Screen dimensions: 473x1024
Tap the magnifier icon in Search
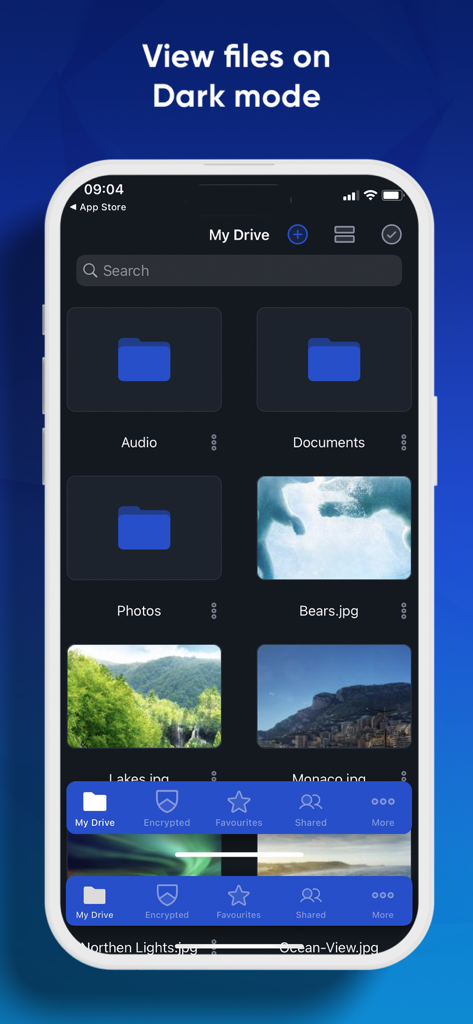point(91,270)
